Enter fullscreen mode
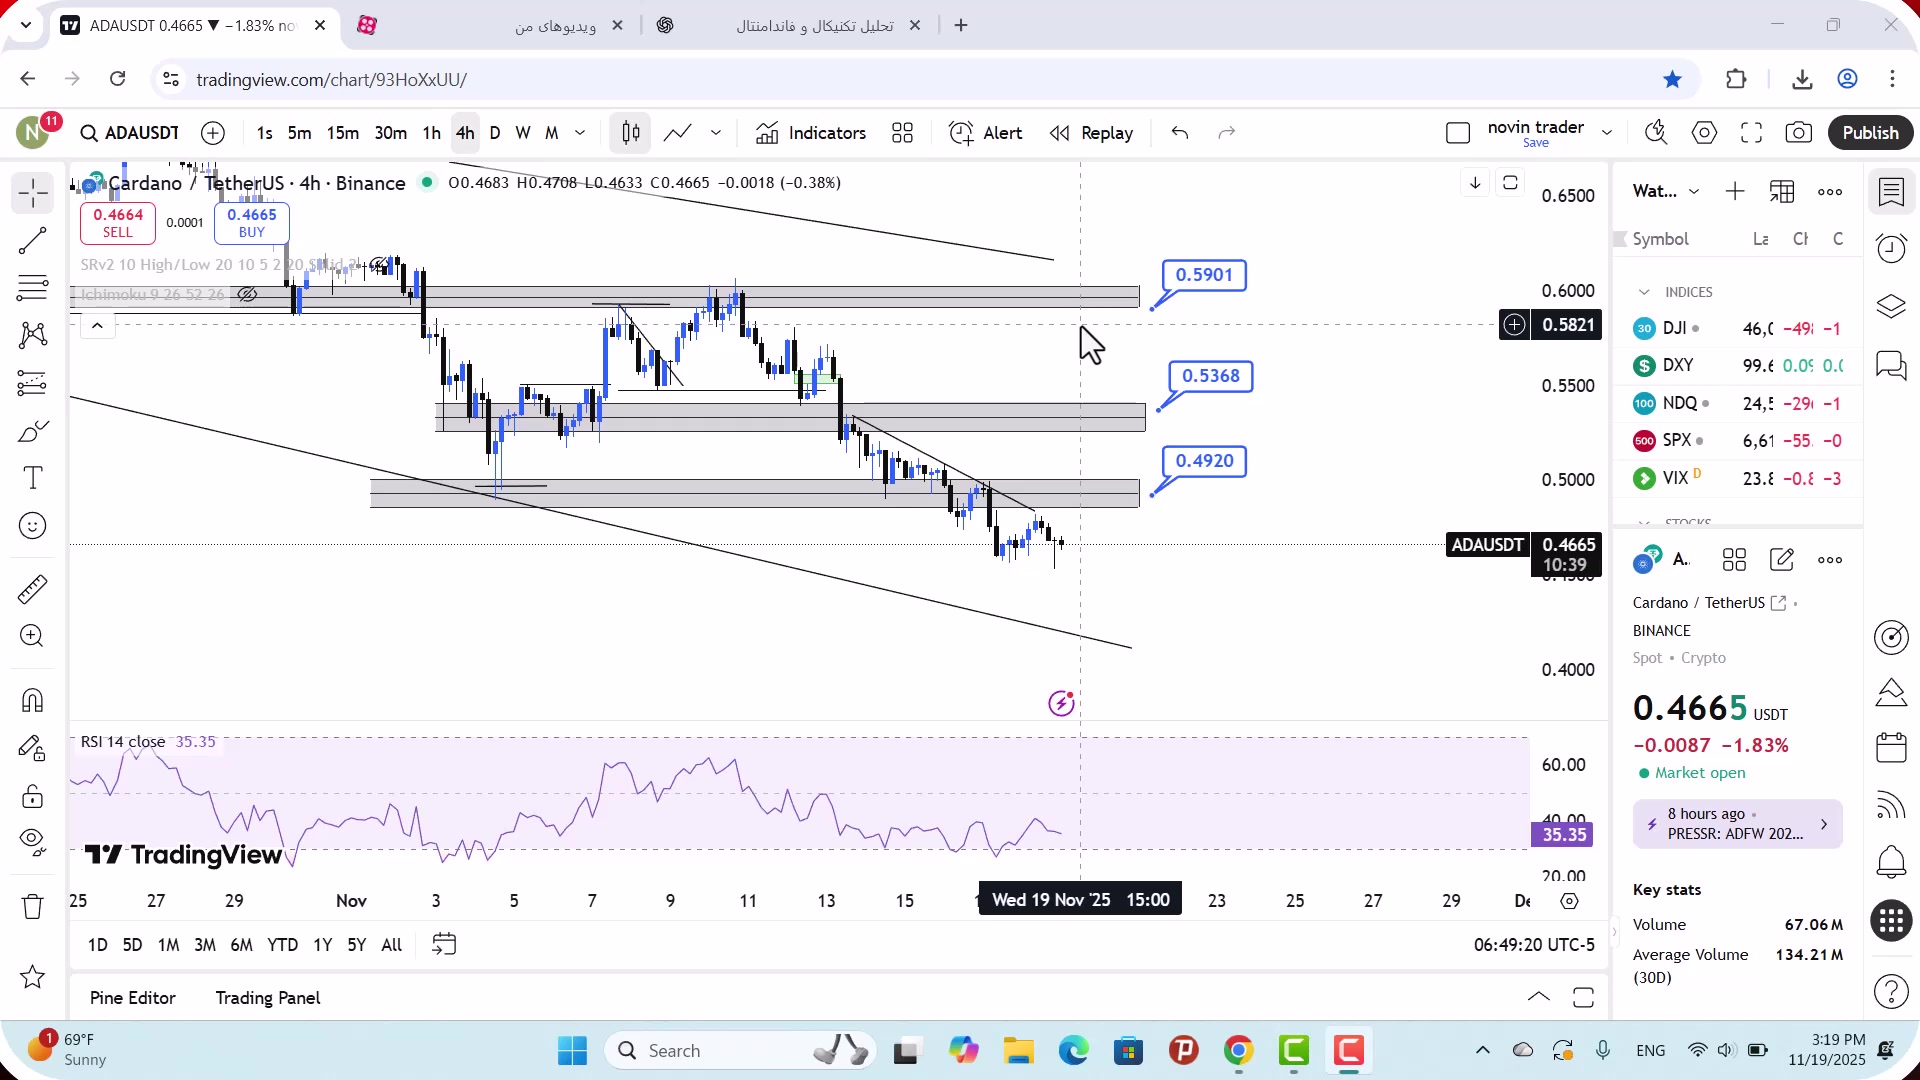Screen dimensions: 1920x1080 (1752, 133)
